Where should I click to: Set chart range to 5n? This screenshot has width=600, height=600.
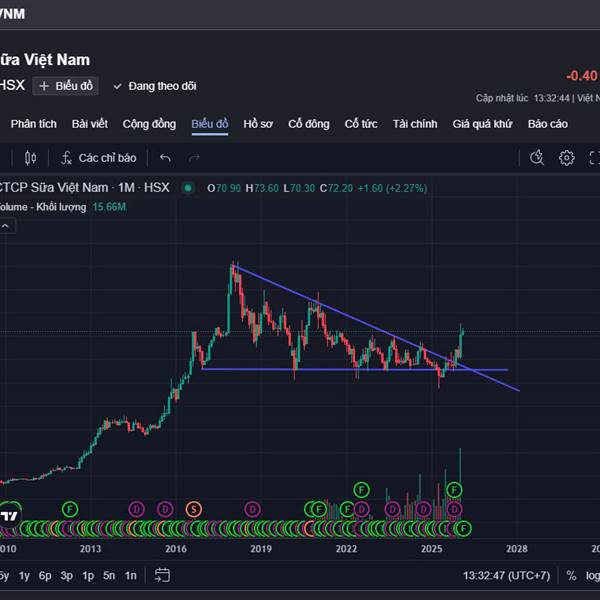click(x=109, y=576)
